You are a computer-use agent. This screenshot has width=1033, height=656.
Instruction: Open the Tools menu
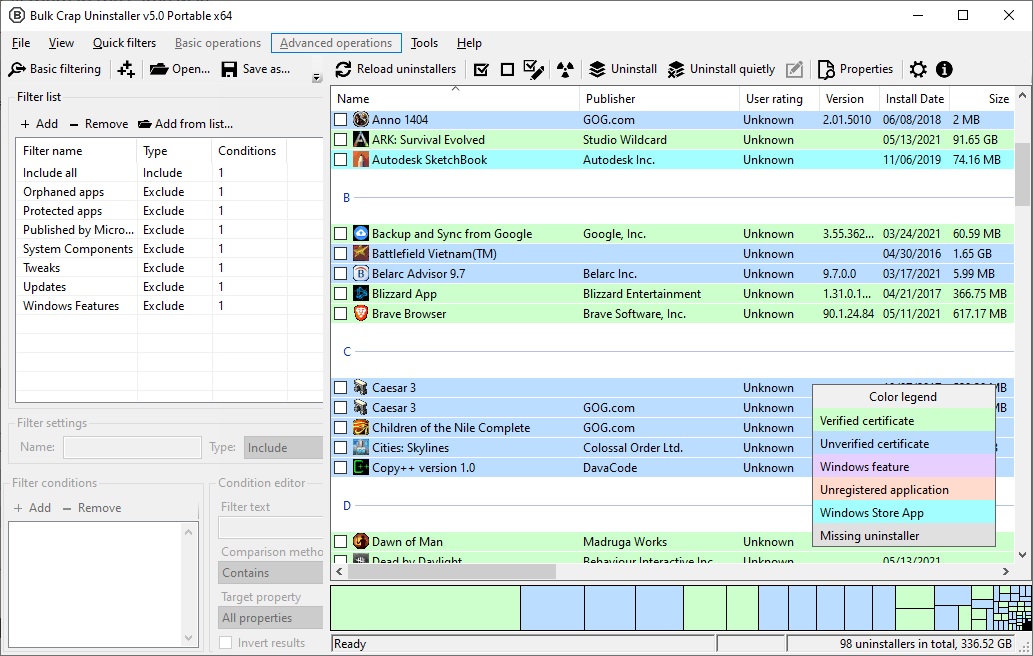[x=424, y=43]
